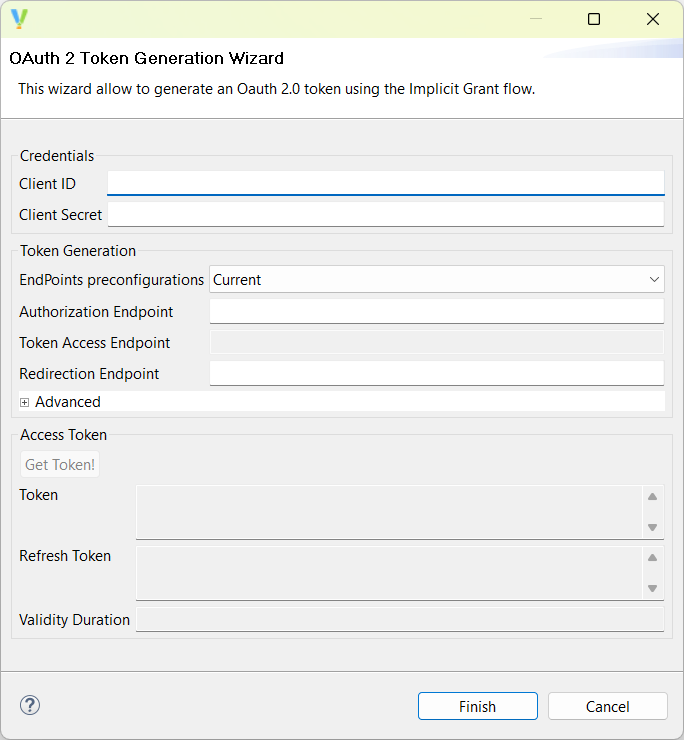
Task: Click down arrow of Refresh Token scrollbar
Action: (x=652, y=588)
